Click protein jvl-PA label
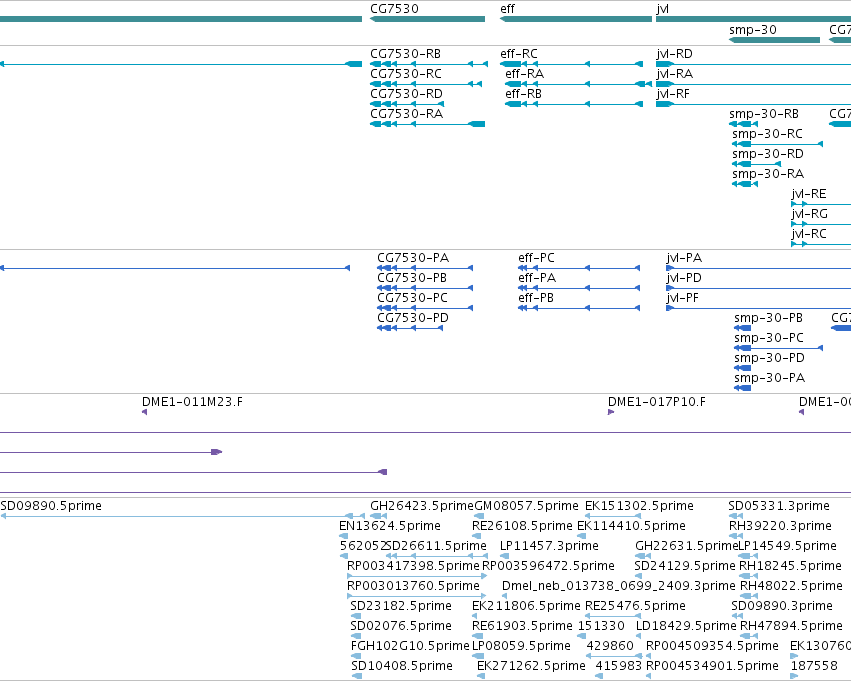Screen dimensions: 851x681 click(684, 258)
